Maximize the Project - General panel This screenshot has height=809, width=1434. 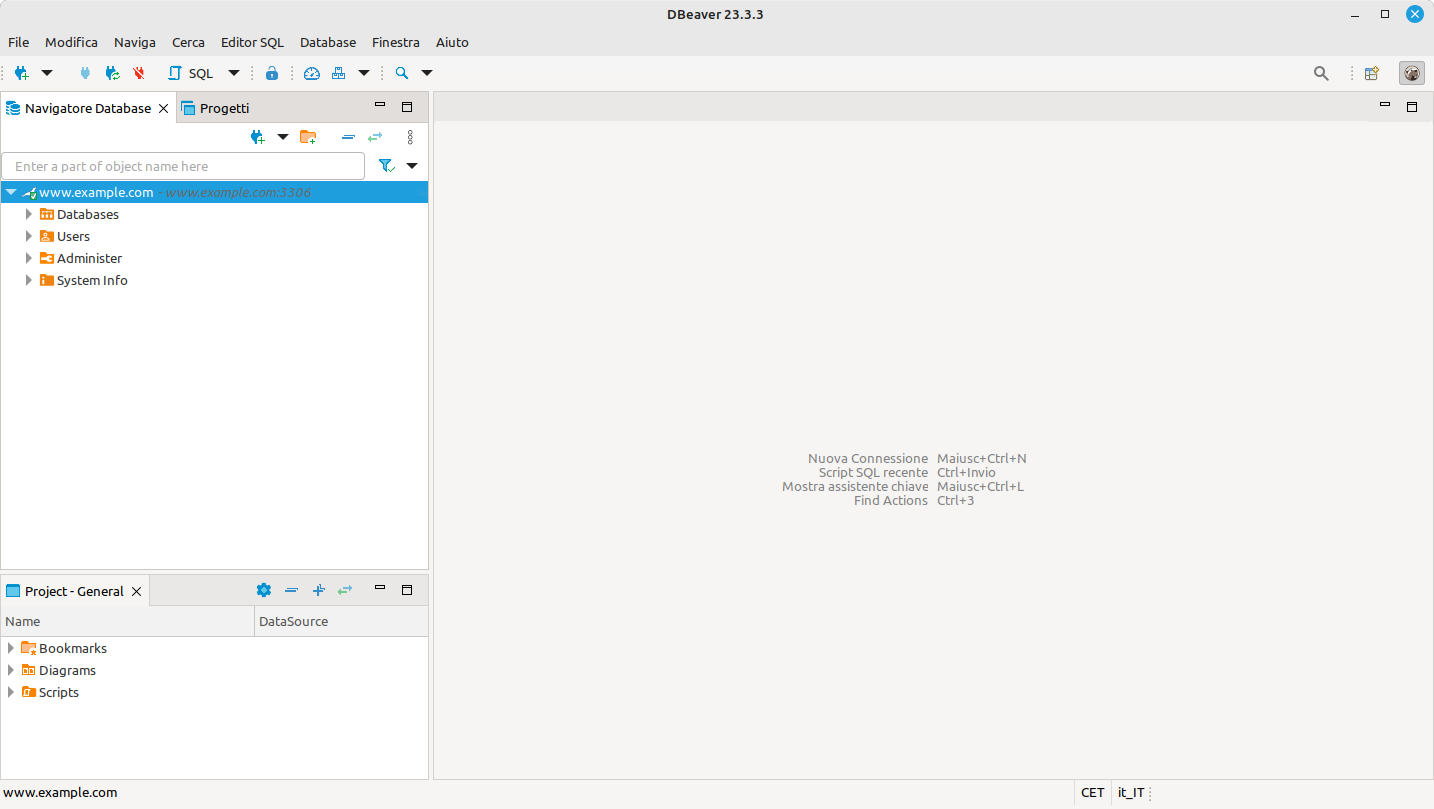(407, 590)
